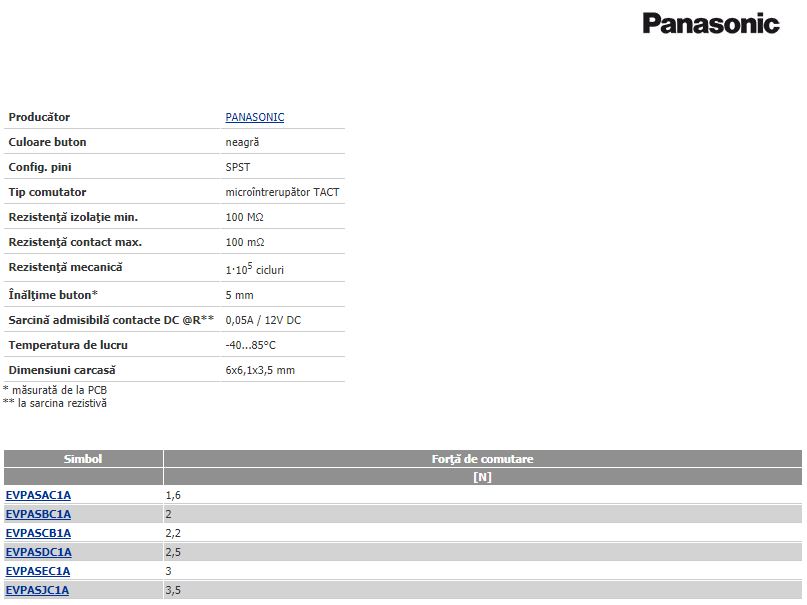Select the -40...85°C value

coord(251,345)
